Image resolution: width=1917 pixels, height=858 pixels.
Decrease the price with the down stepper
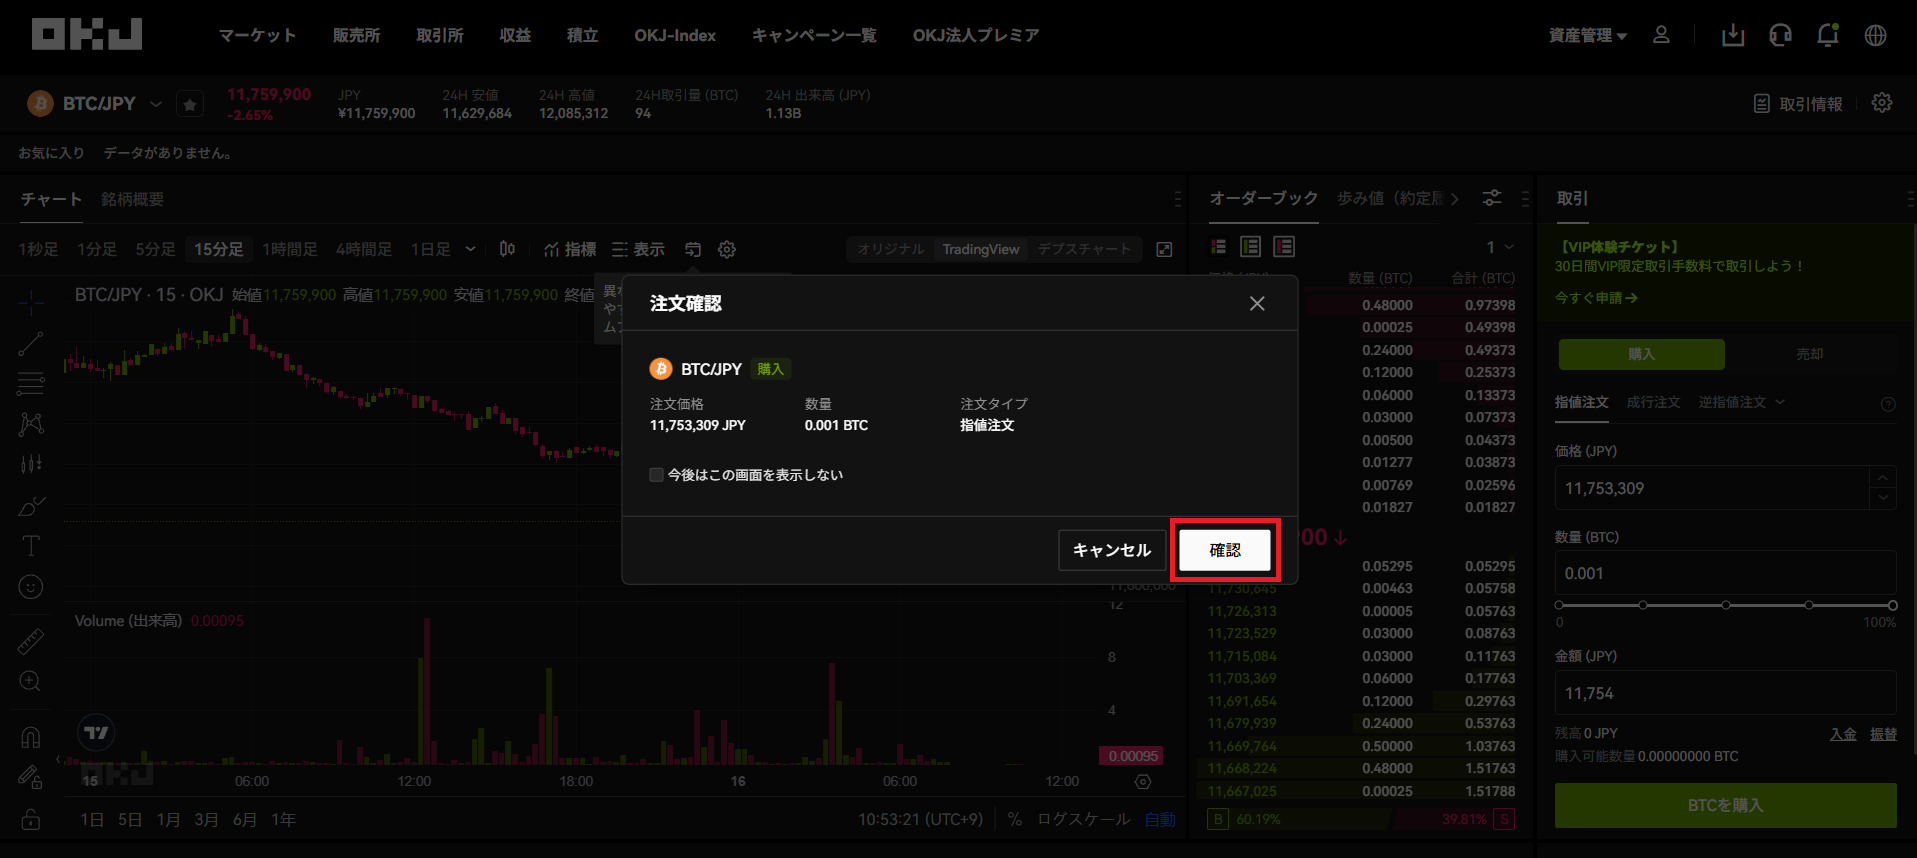tap(1883, 498)
